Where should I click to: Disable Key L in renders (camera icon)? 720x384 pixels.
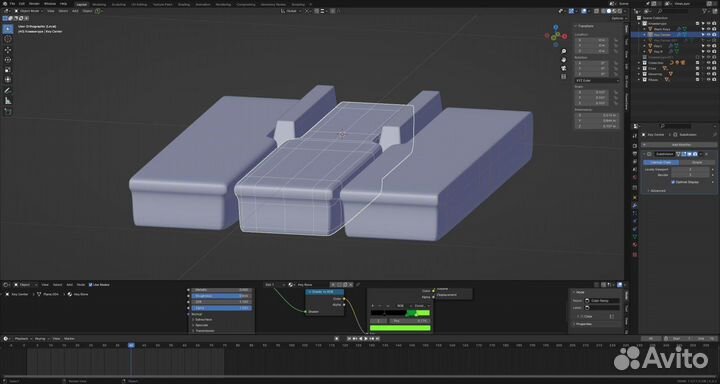[x=714, y=46]
